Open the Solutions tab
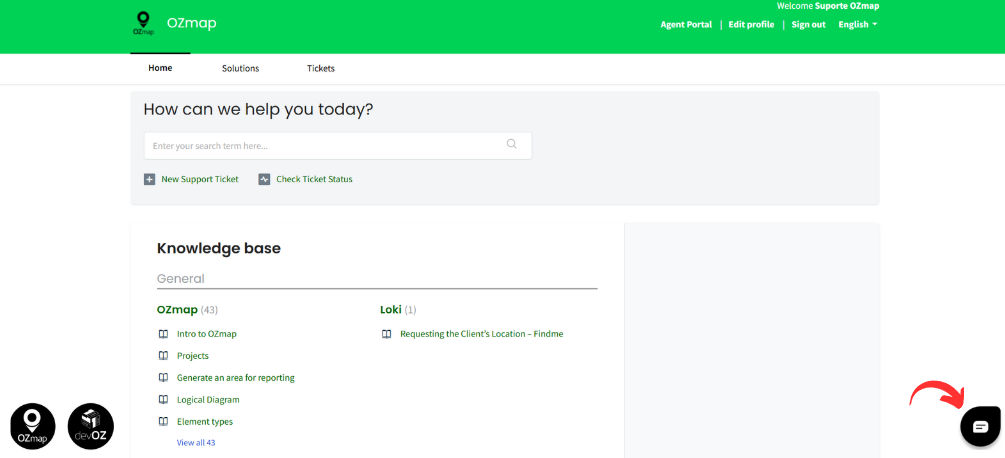The image size is (1005, 458). coord(240,69)
